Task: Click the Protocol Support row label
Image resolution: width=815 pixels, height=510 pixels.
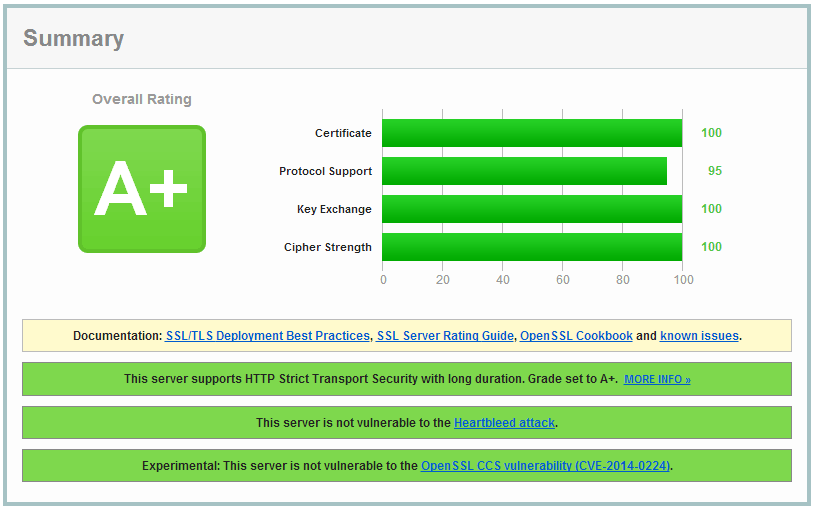Action: point(325,171)
